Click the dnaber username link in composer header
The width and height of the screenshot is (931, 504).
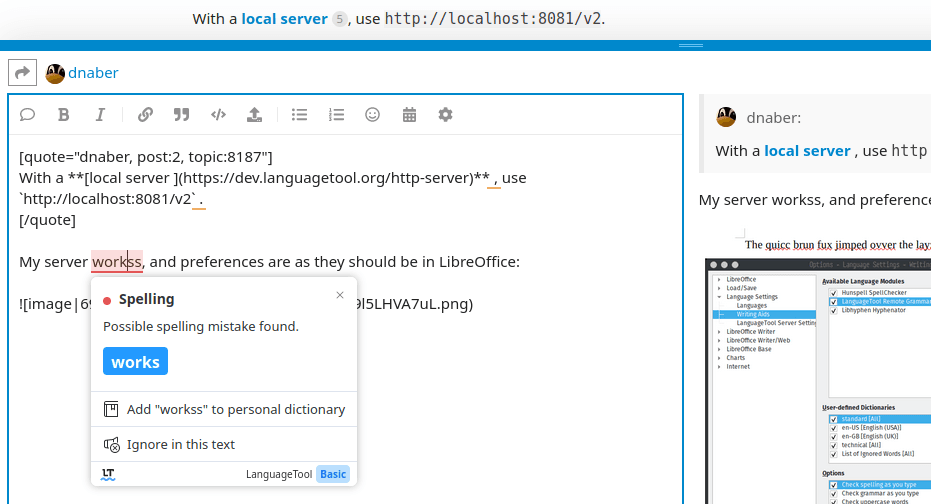93,73
